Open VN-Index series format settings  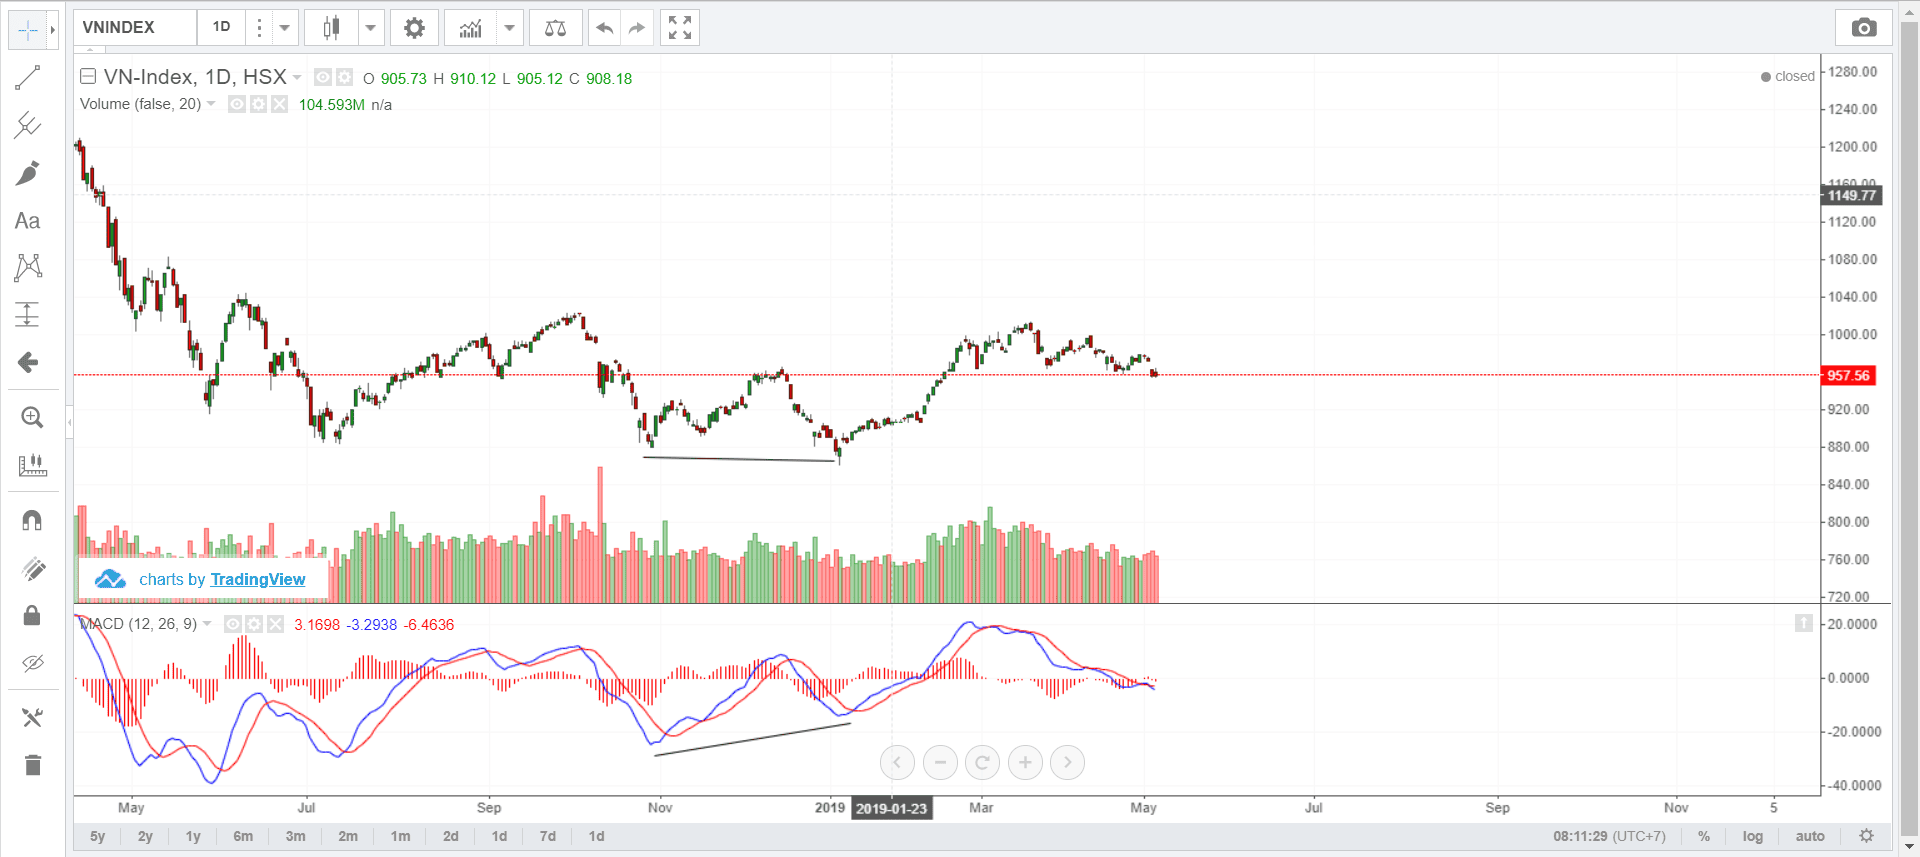pos(344,77)
